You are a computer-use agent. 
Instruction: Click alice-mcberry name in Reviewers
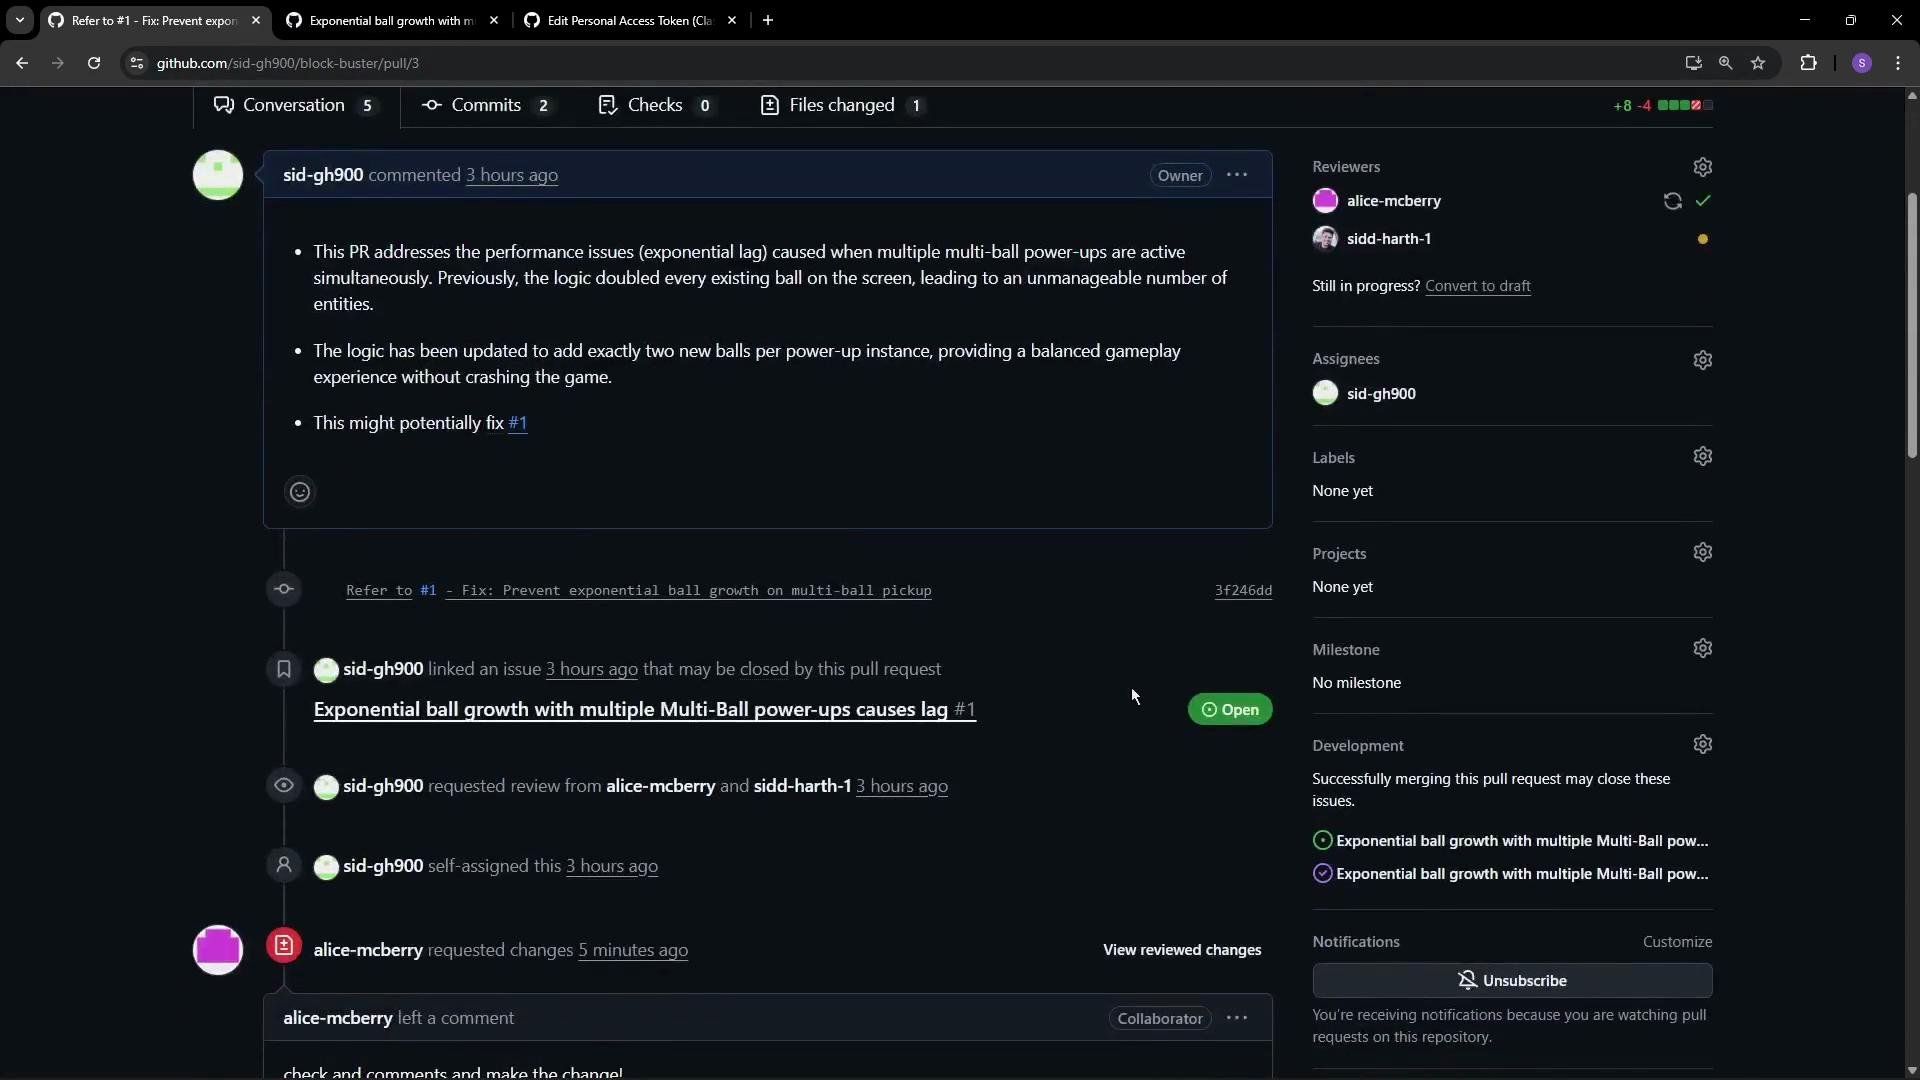[1393, 201]
